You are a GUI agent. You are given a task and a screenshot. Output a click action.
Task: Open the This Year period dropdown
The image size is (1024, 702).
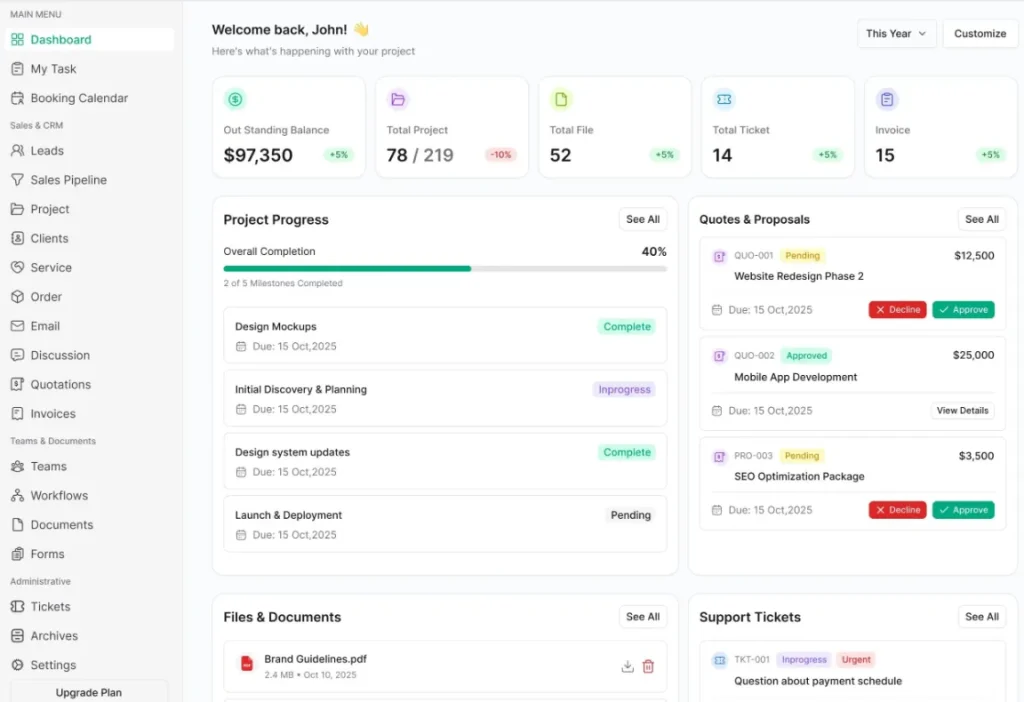896,34
